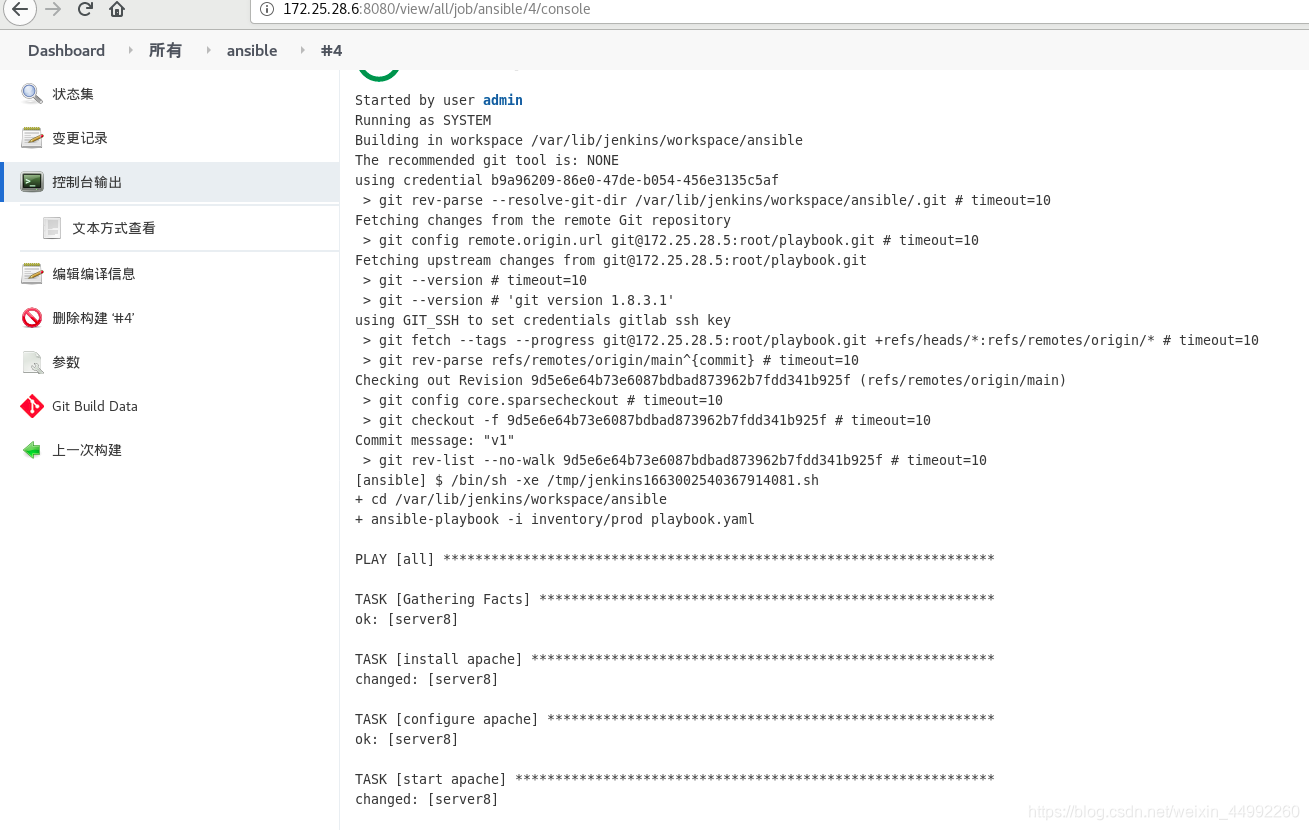Expand the dropdown arrow after ansible breadcrumb
Viewport: 1309px width, 830px height.
[x=302, y=50]
